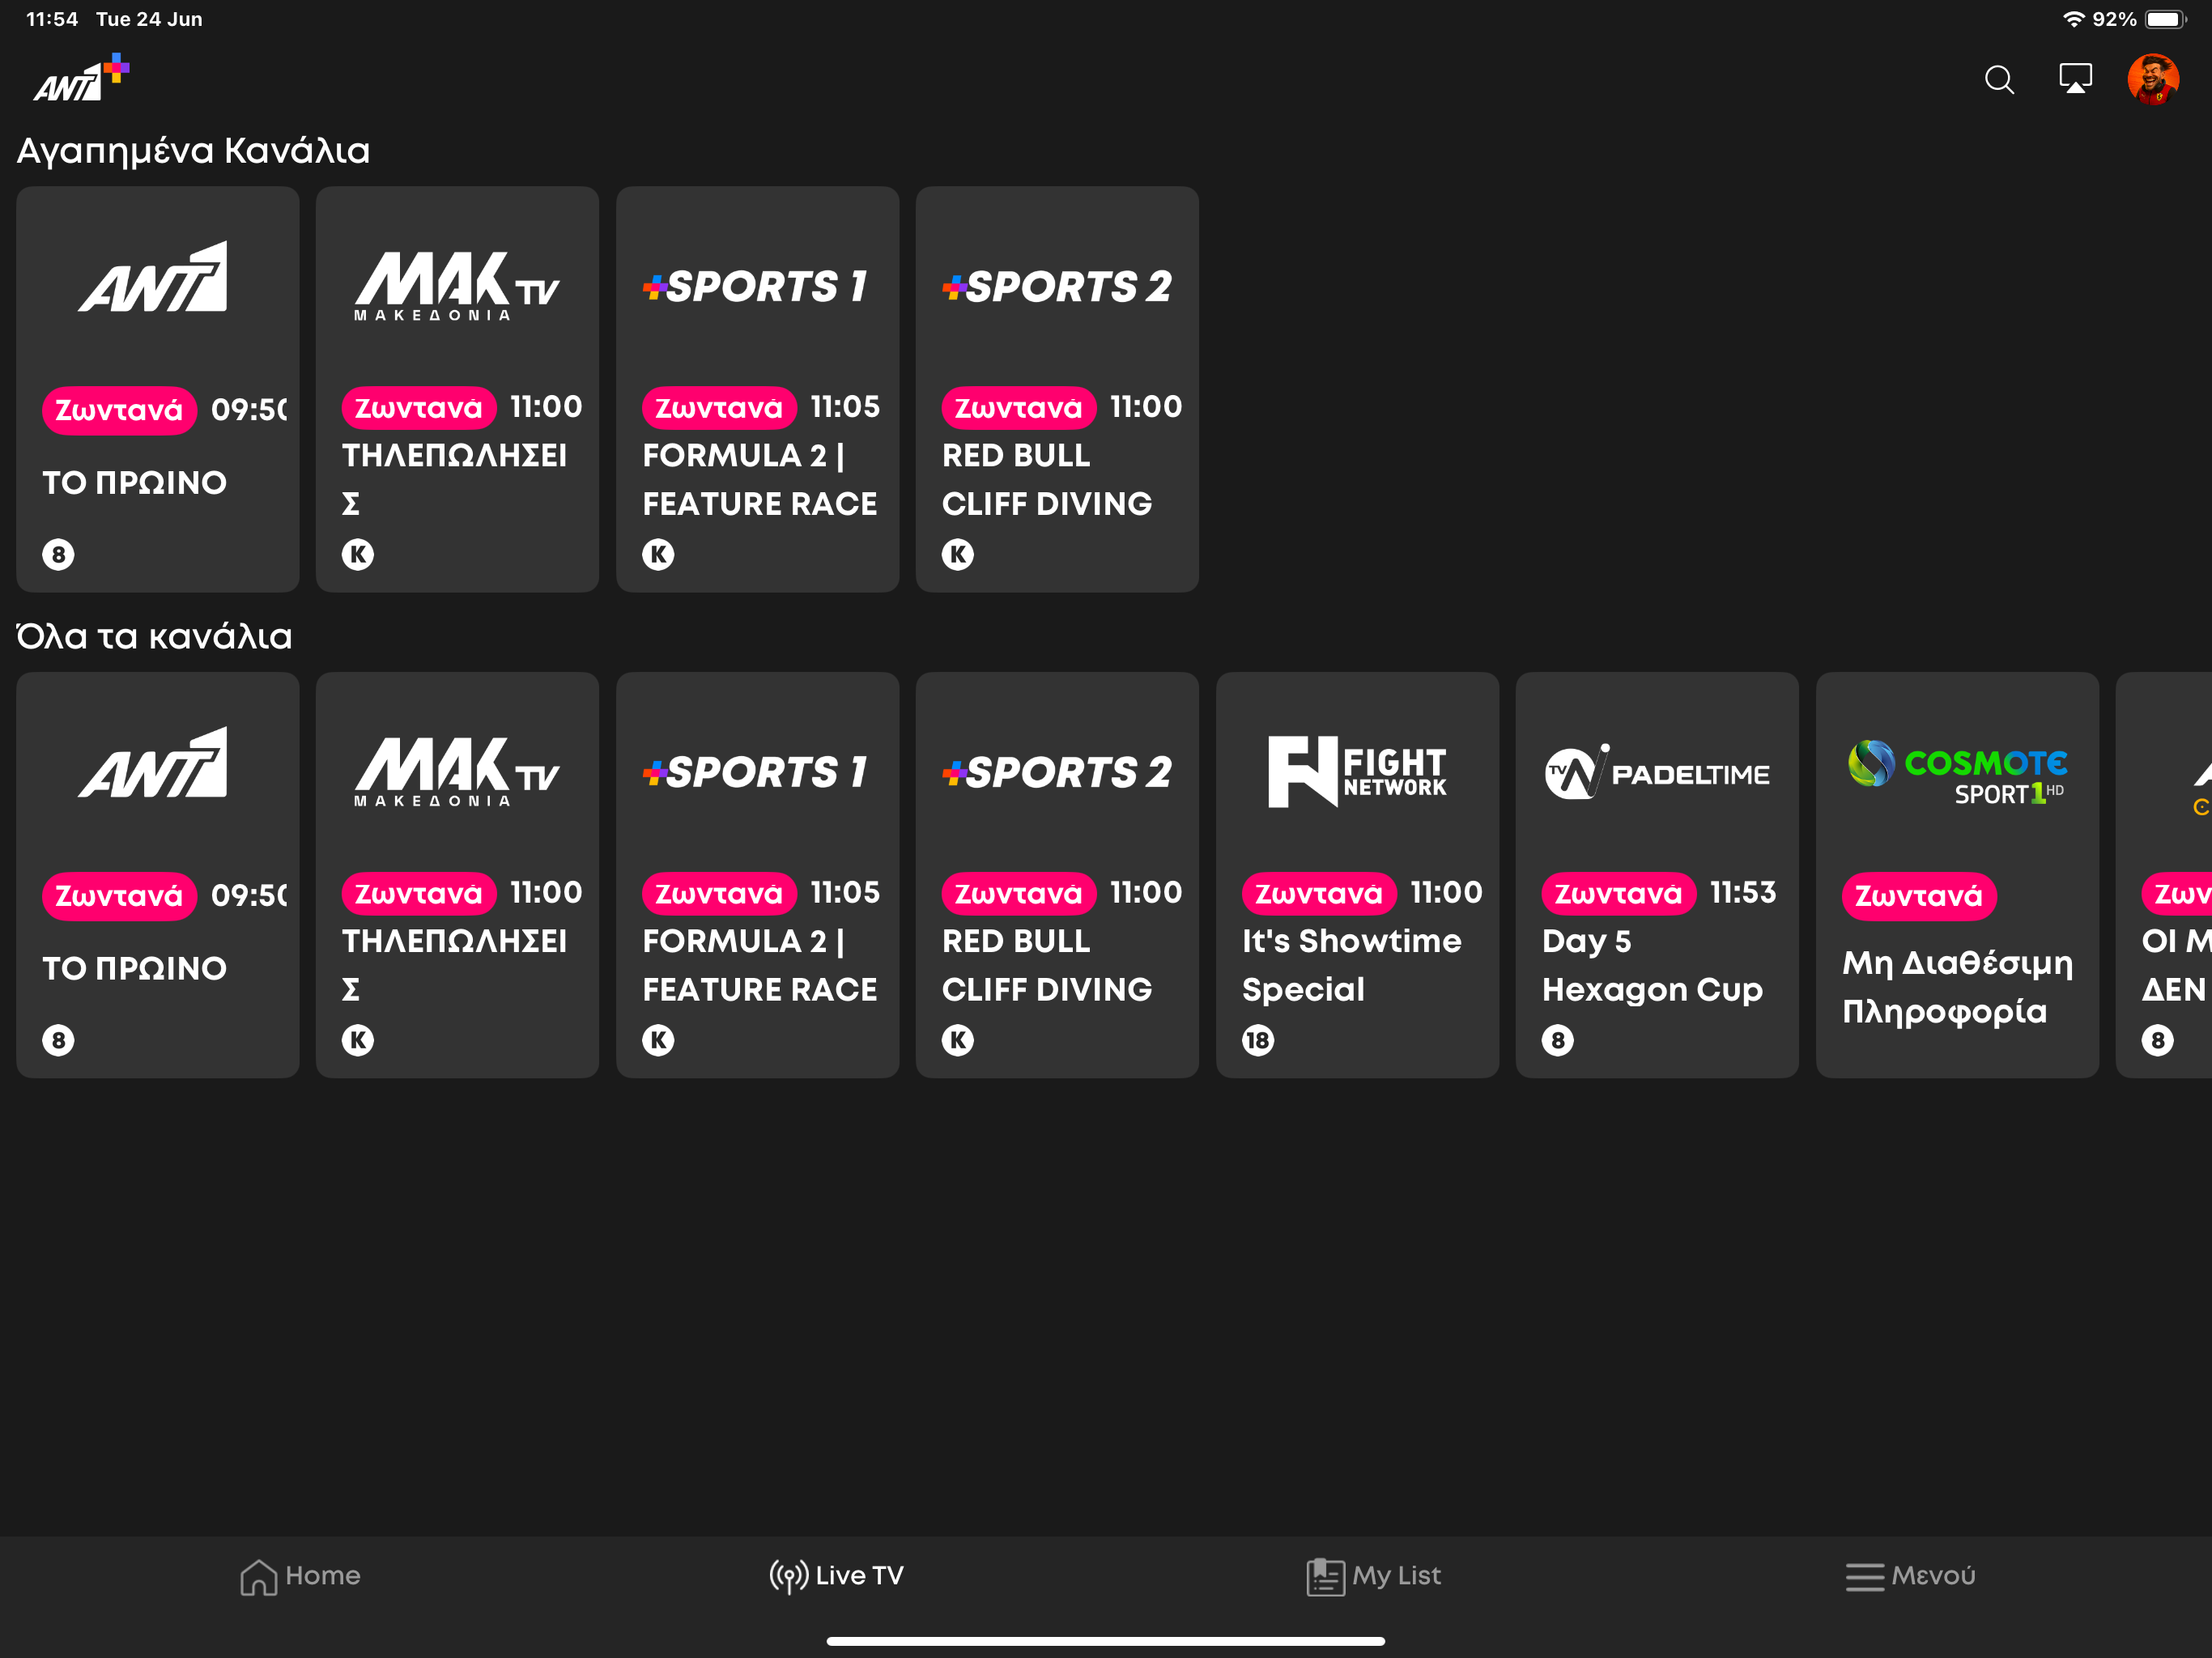Open It's Showtime Special programme
Image resolution: width=2212 pixels, height=1658 pixels.
pos(1352,965)
